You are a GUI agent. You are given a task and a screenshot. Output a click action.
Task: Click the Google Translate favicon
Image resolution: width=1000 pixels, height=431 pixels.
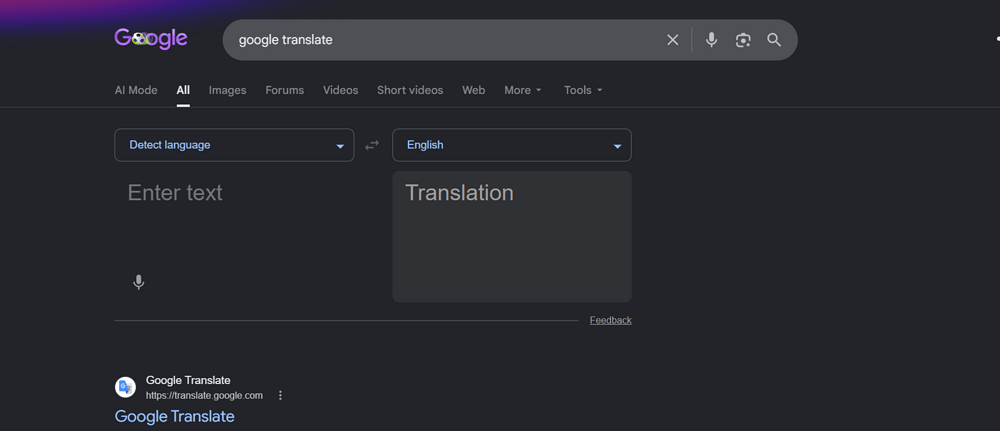[x=125, y=387]
